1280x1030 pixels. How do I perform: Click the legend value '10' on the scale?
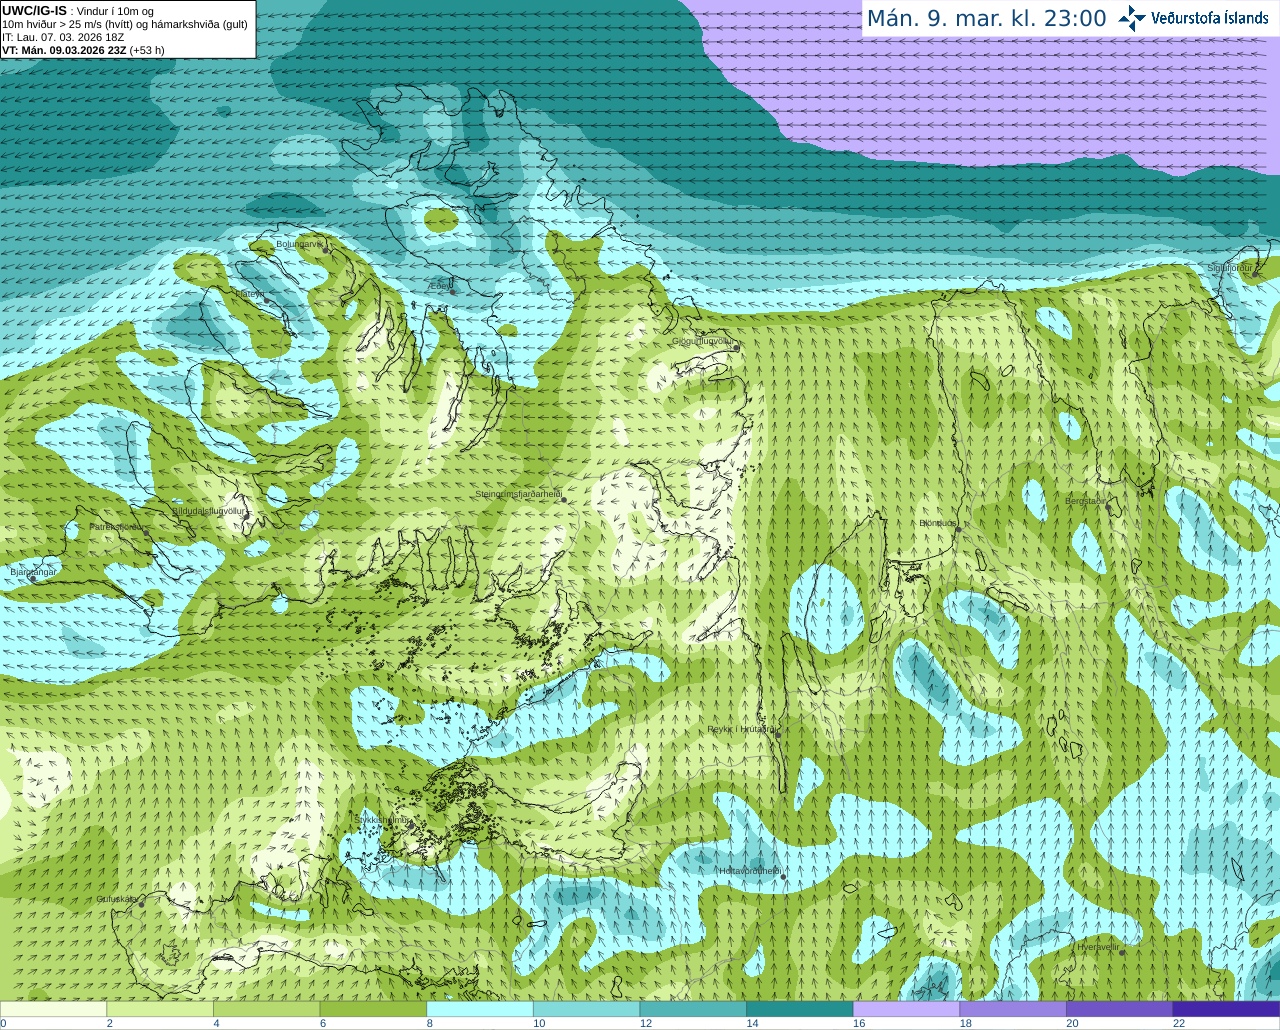539,1023
